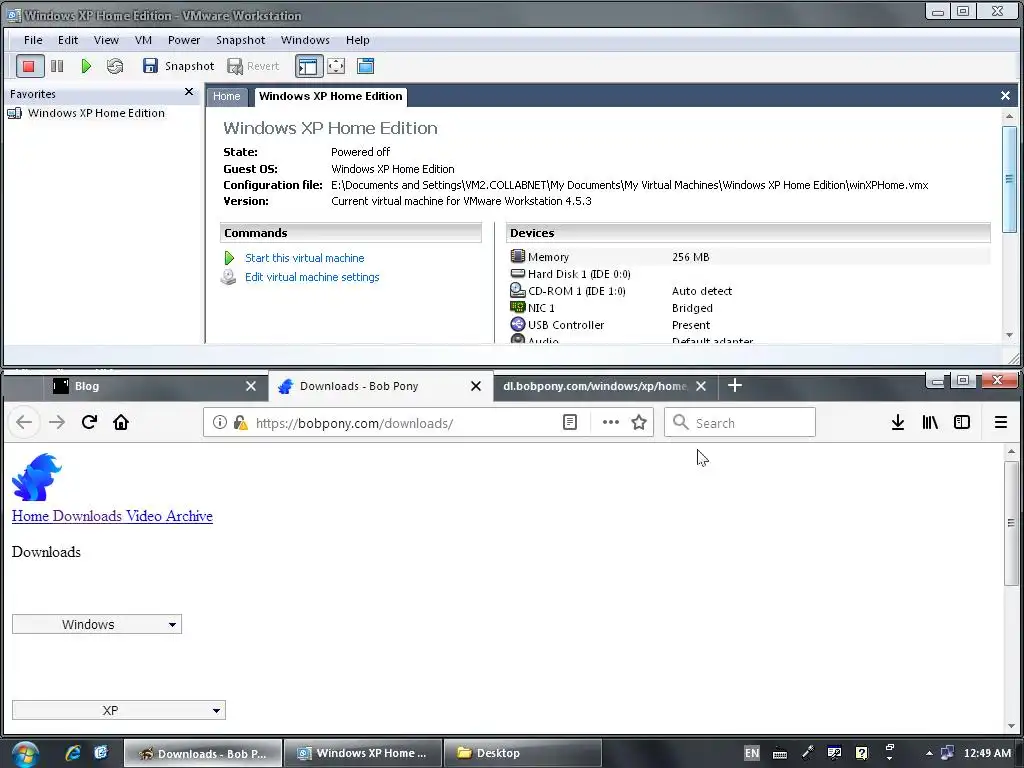Open the Library icon in Firefox toolbar
The image size is (1024, 768).
(930, 423)
